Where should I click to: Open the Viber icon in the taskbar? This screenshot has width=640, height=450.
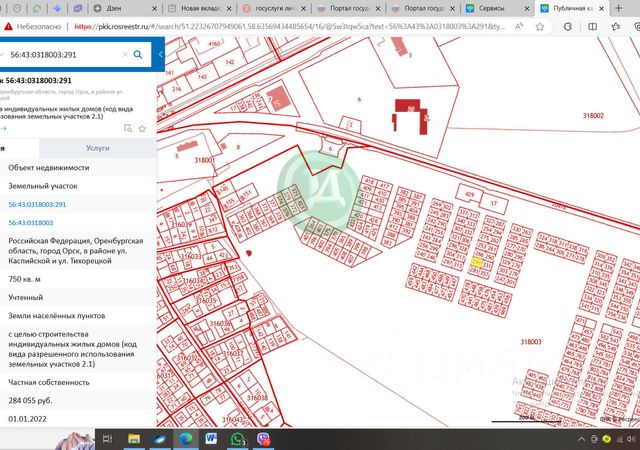tap(264, 438)
